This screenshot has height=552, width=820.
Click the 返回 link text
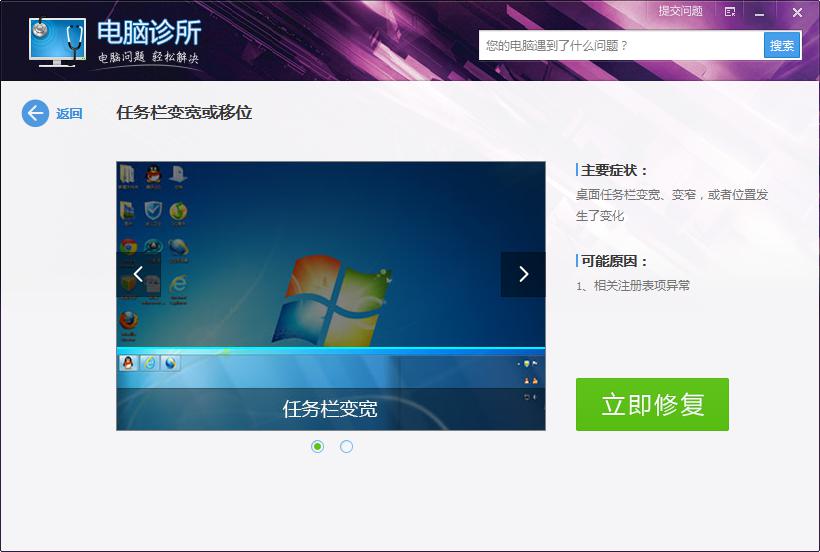click(x=69, y=113)
